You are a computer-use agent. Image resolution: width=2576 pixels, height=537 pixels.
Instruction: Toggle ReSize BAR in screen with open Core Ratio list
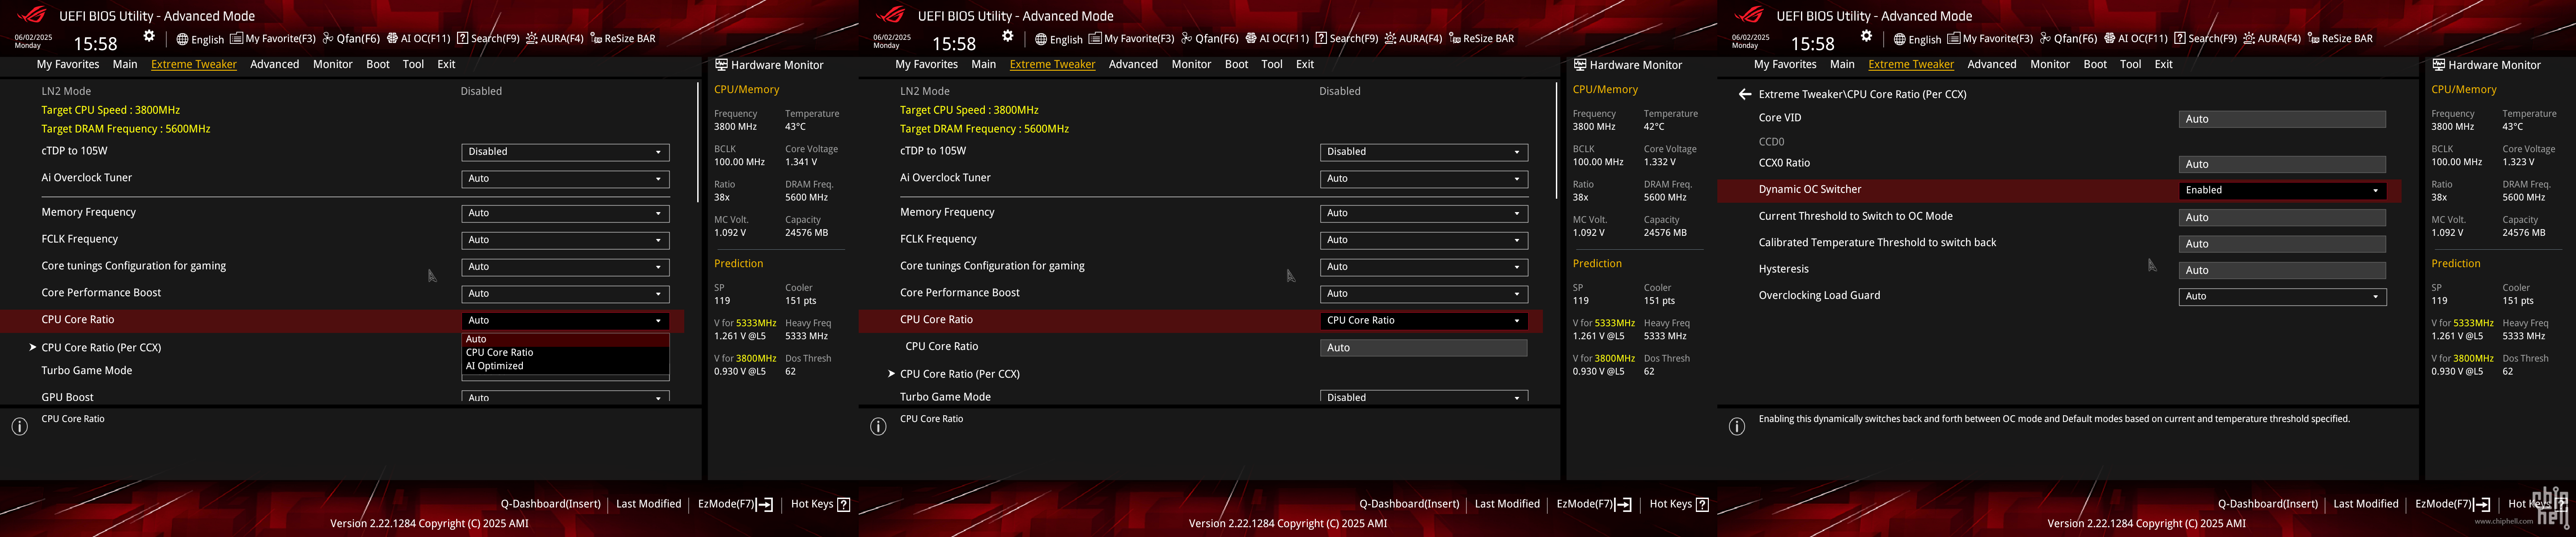(622, 39)
